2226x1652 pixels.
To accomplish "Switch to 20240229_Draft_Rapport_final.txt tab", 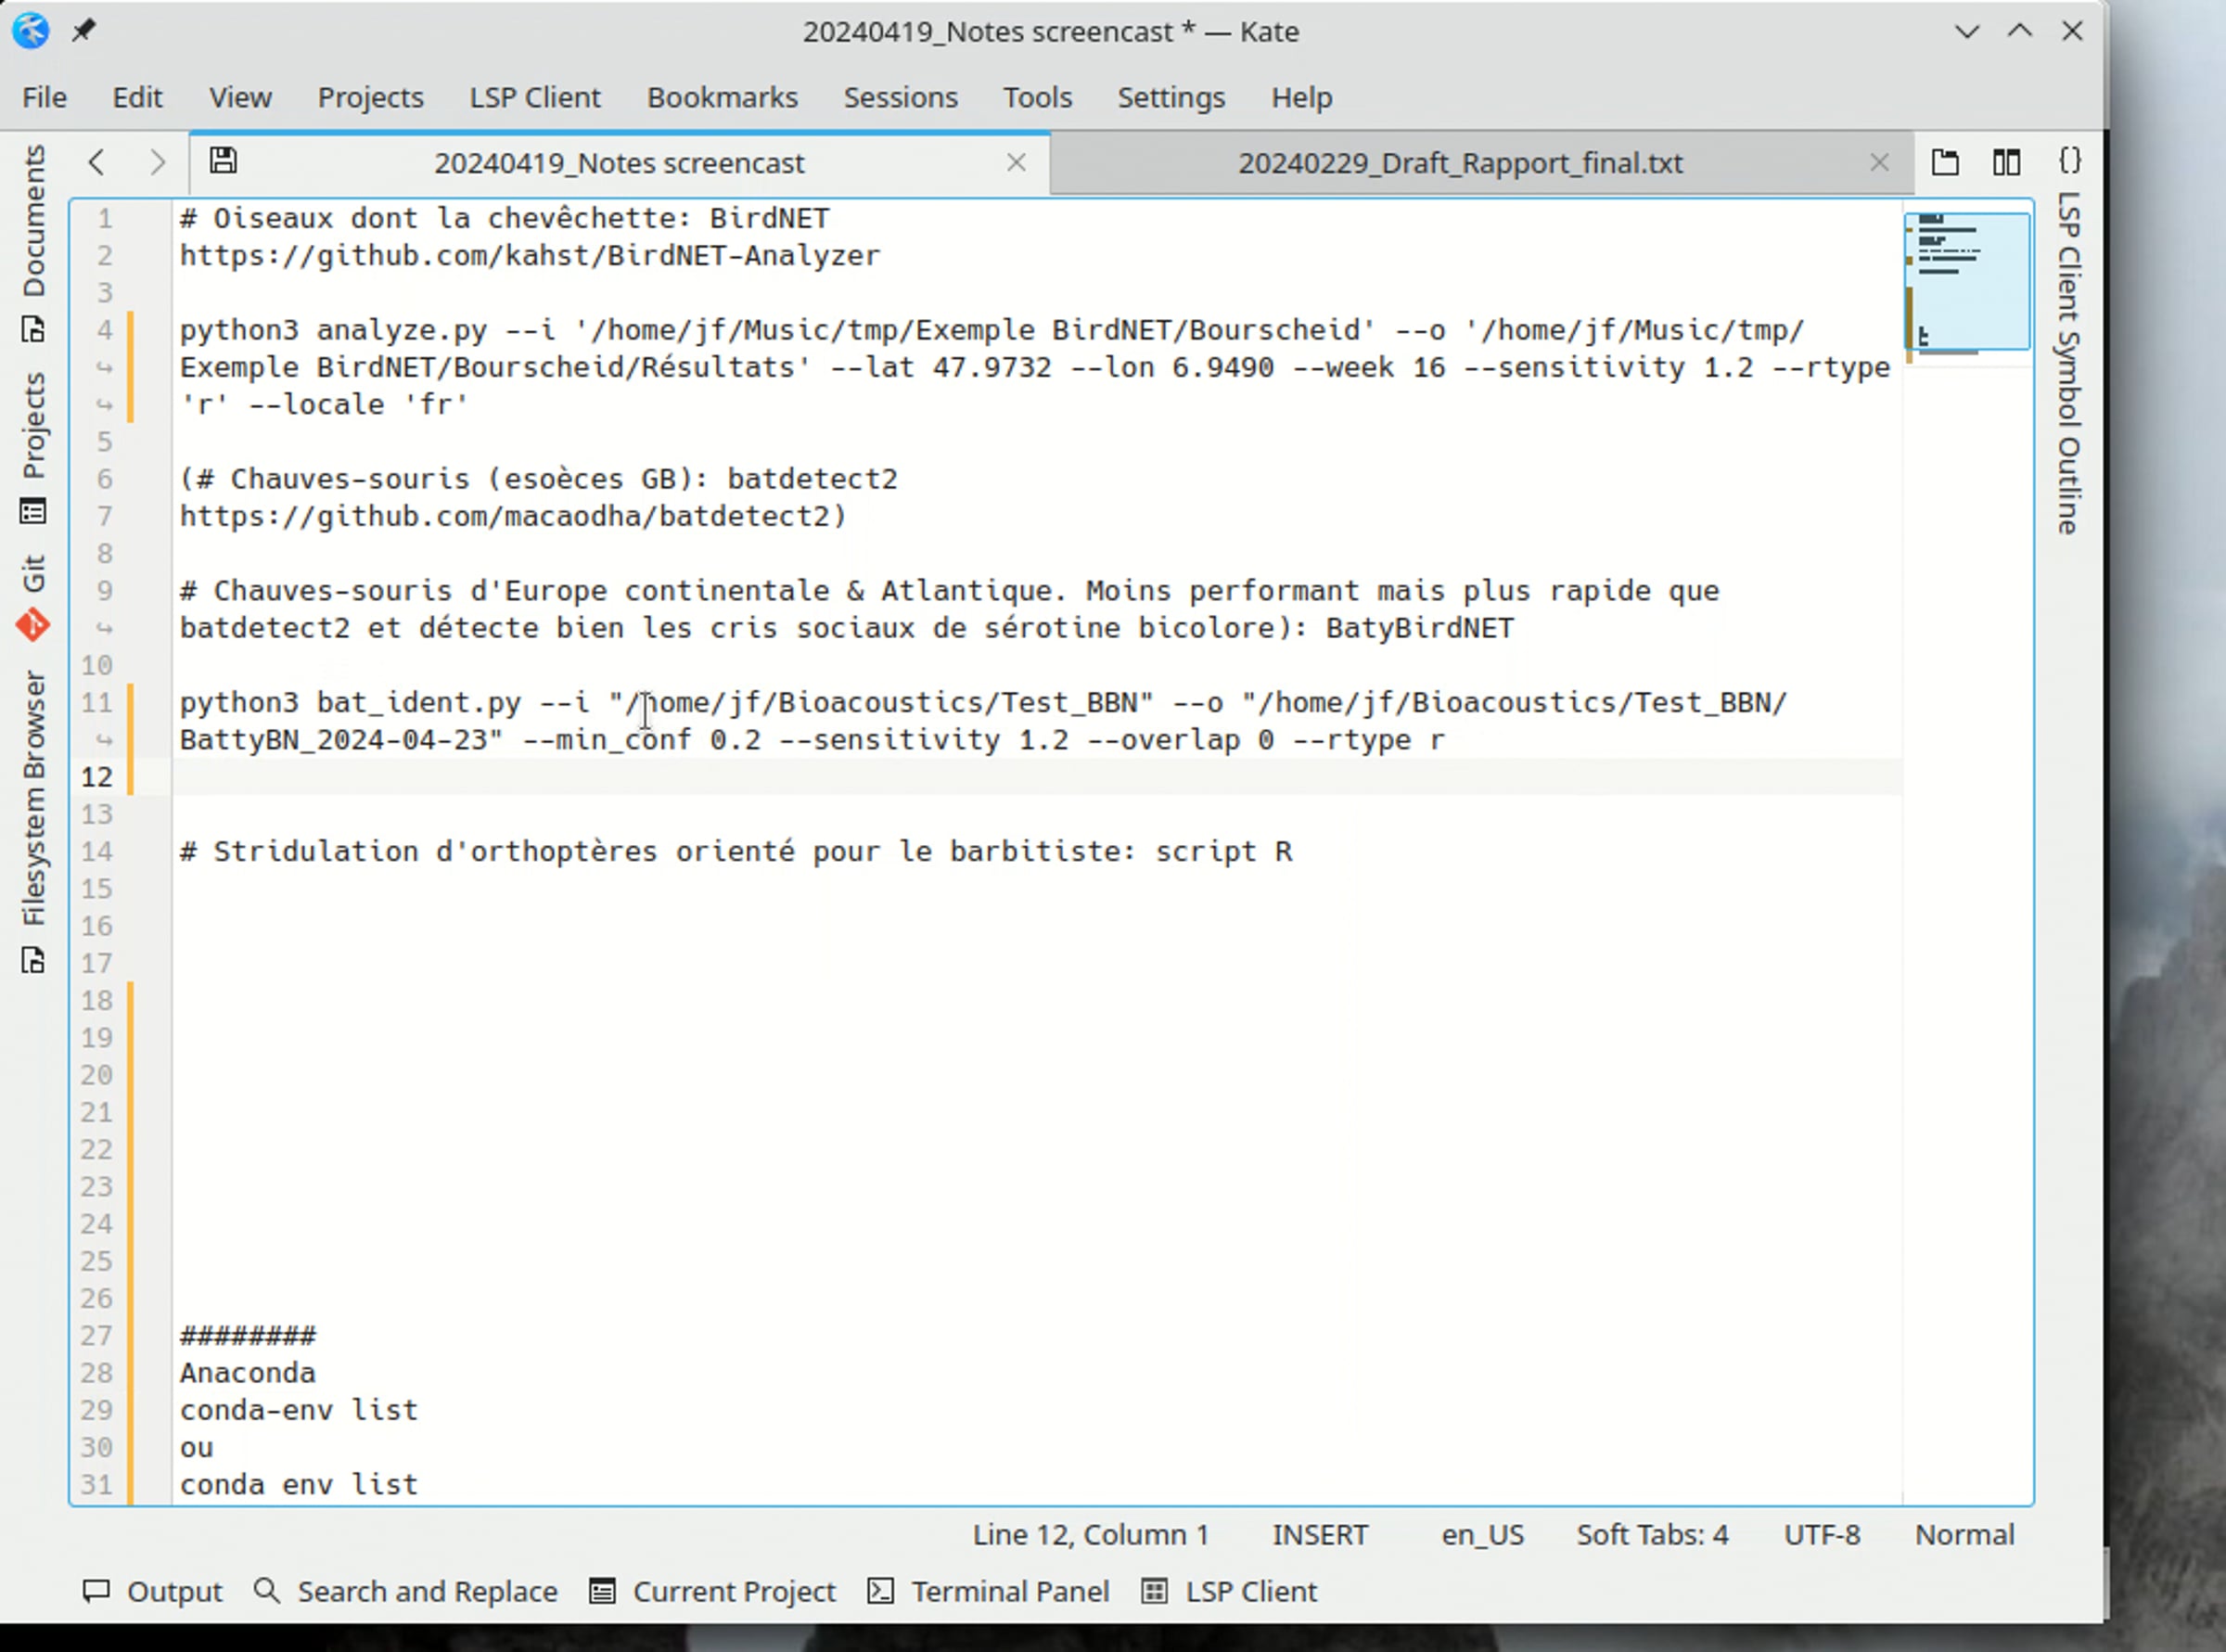I will tap(1459, 163).
